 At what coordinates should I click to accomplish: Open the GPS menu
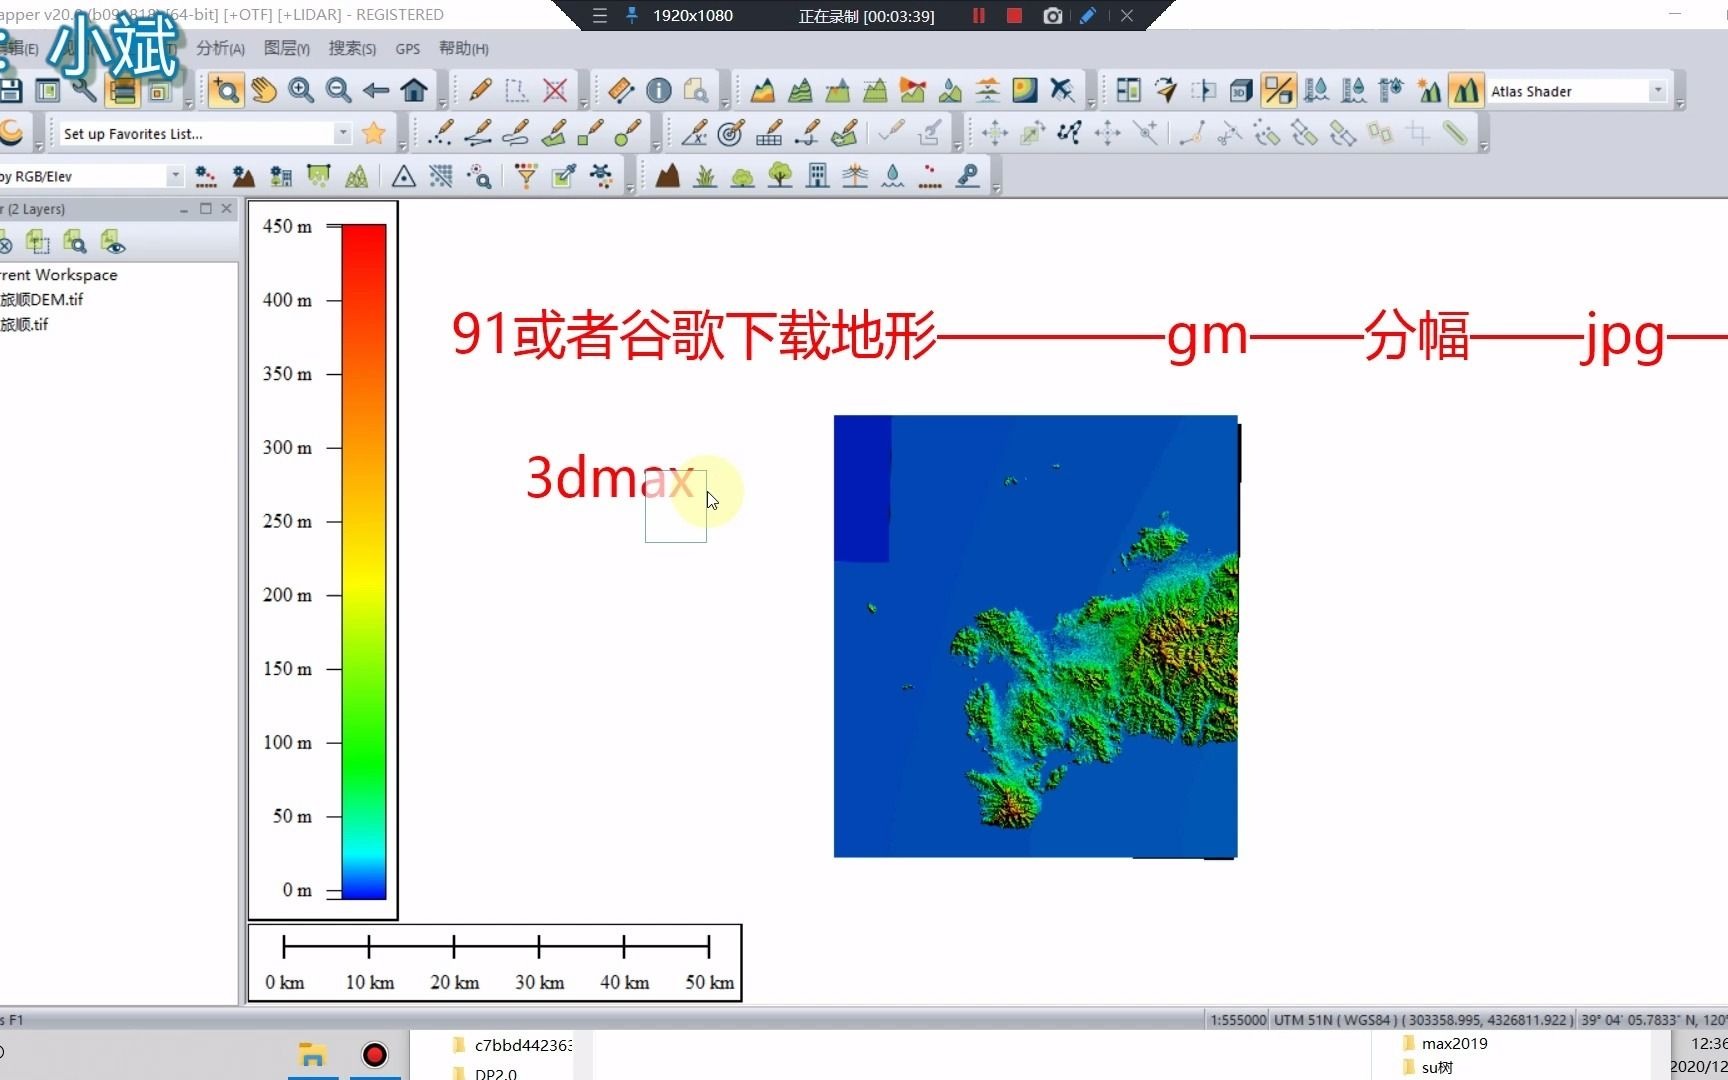(x=408, y=48)
